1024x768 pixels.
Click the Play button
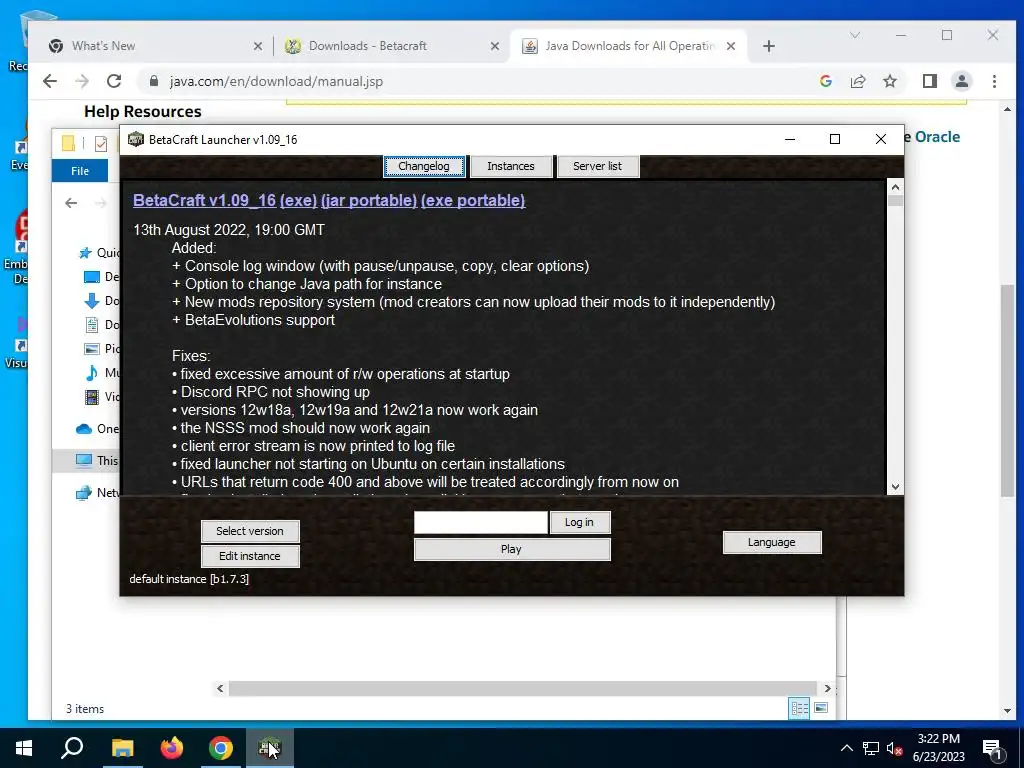(x=512, y=549)
